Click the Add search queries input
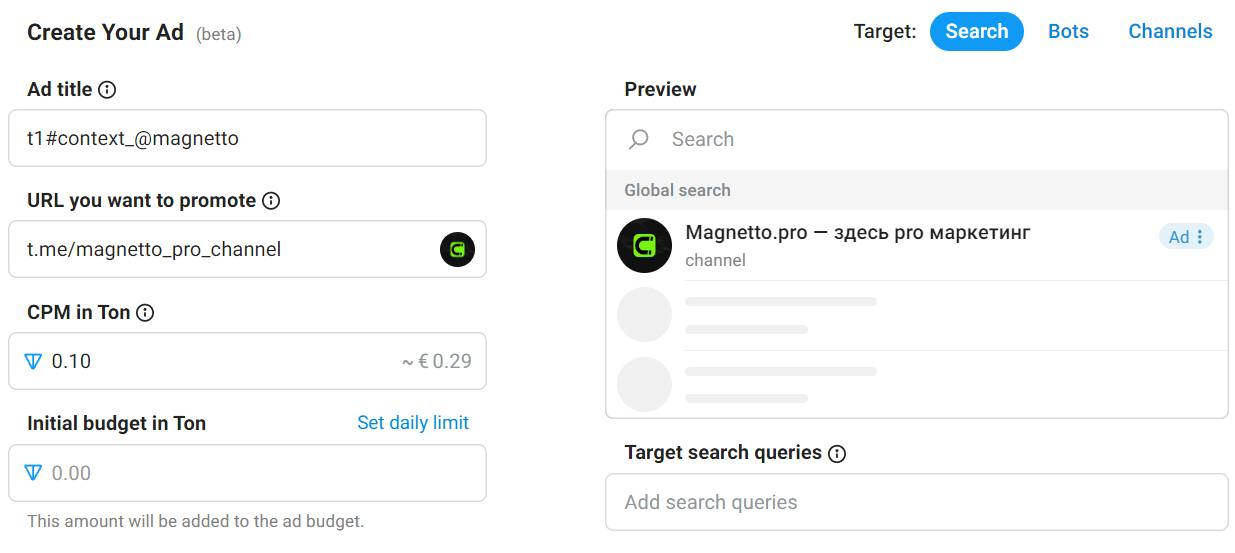This screenshot has height=553, width=1235. click(916, 502)
